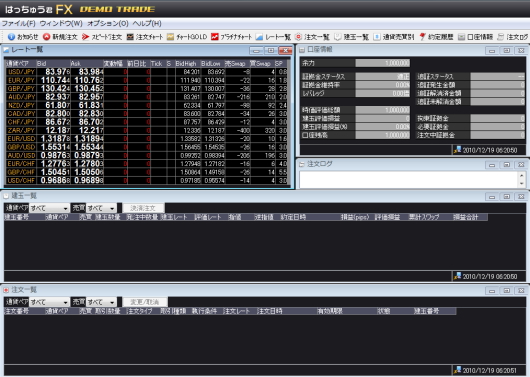Image resolution: width=530 pixels, height=377 pixels.
Task: Open プラチナチャート from the toolbar
Action: [231, 37]
